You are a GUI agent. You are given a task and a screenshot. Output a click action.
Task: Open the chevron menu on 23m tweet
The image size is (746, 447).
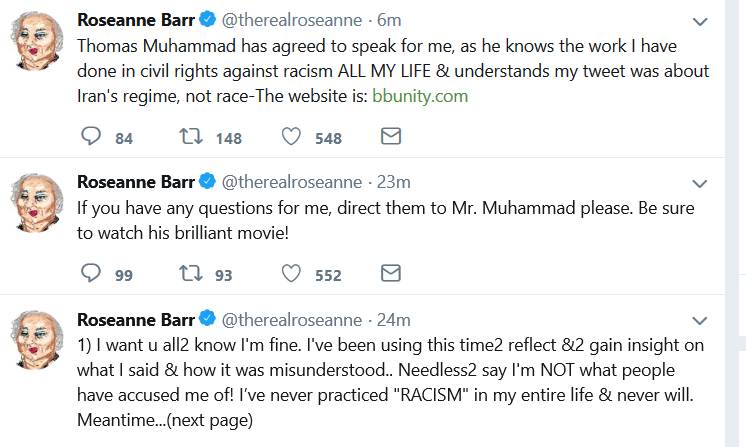[701, 184]
